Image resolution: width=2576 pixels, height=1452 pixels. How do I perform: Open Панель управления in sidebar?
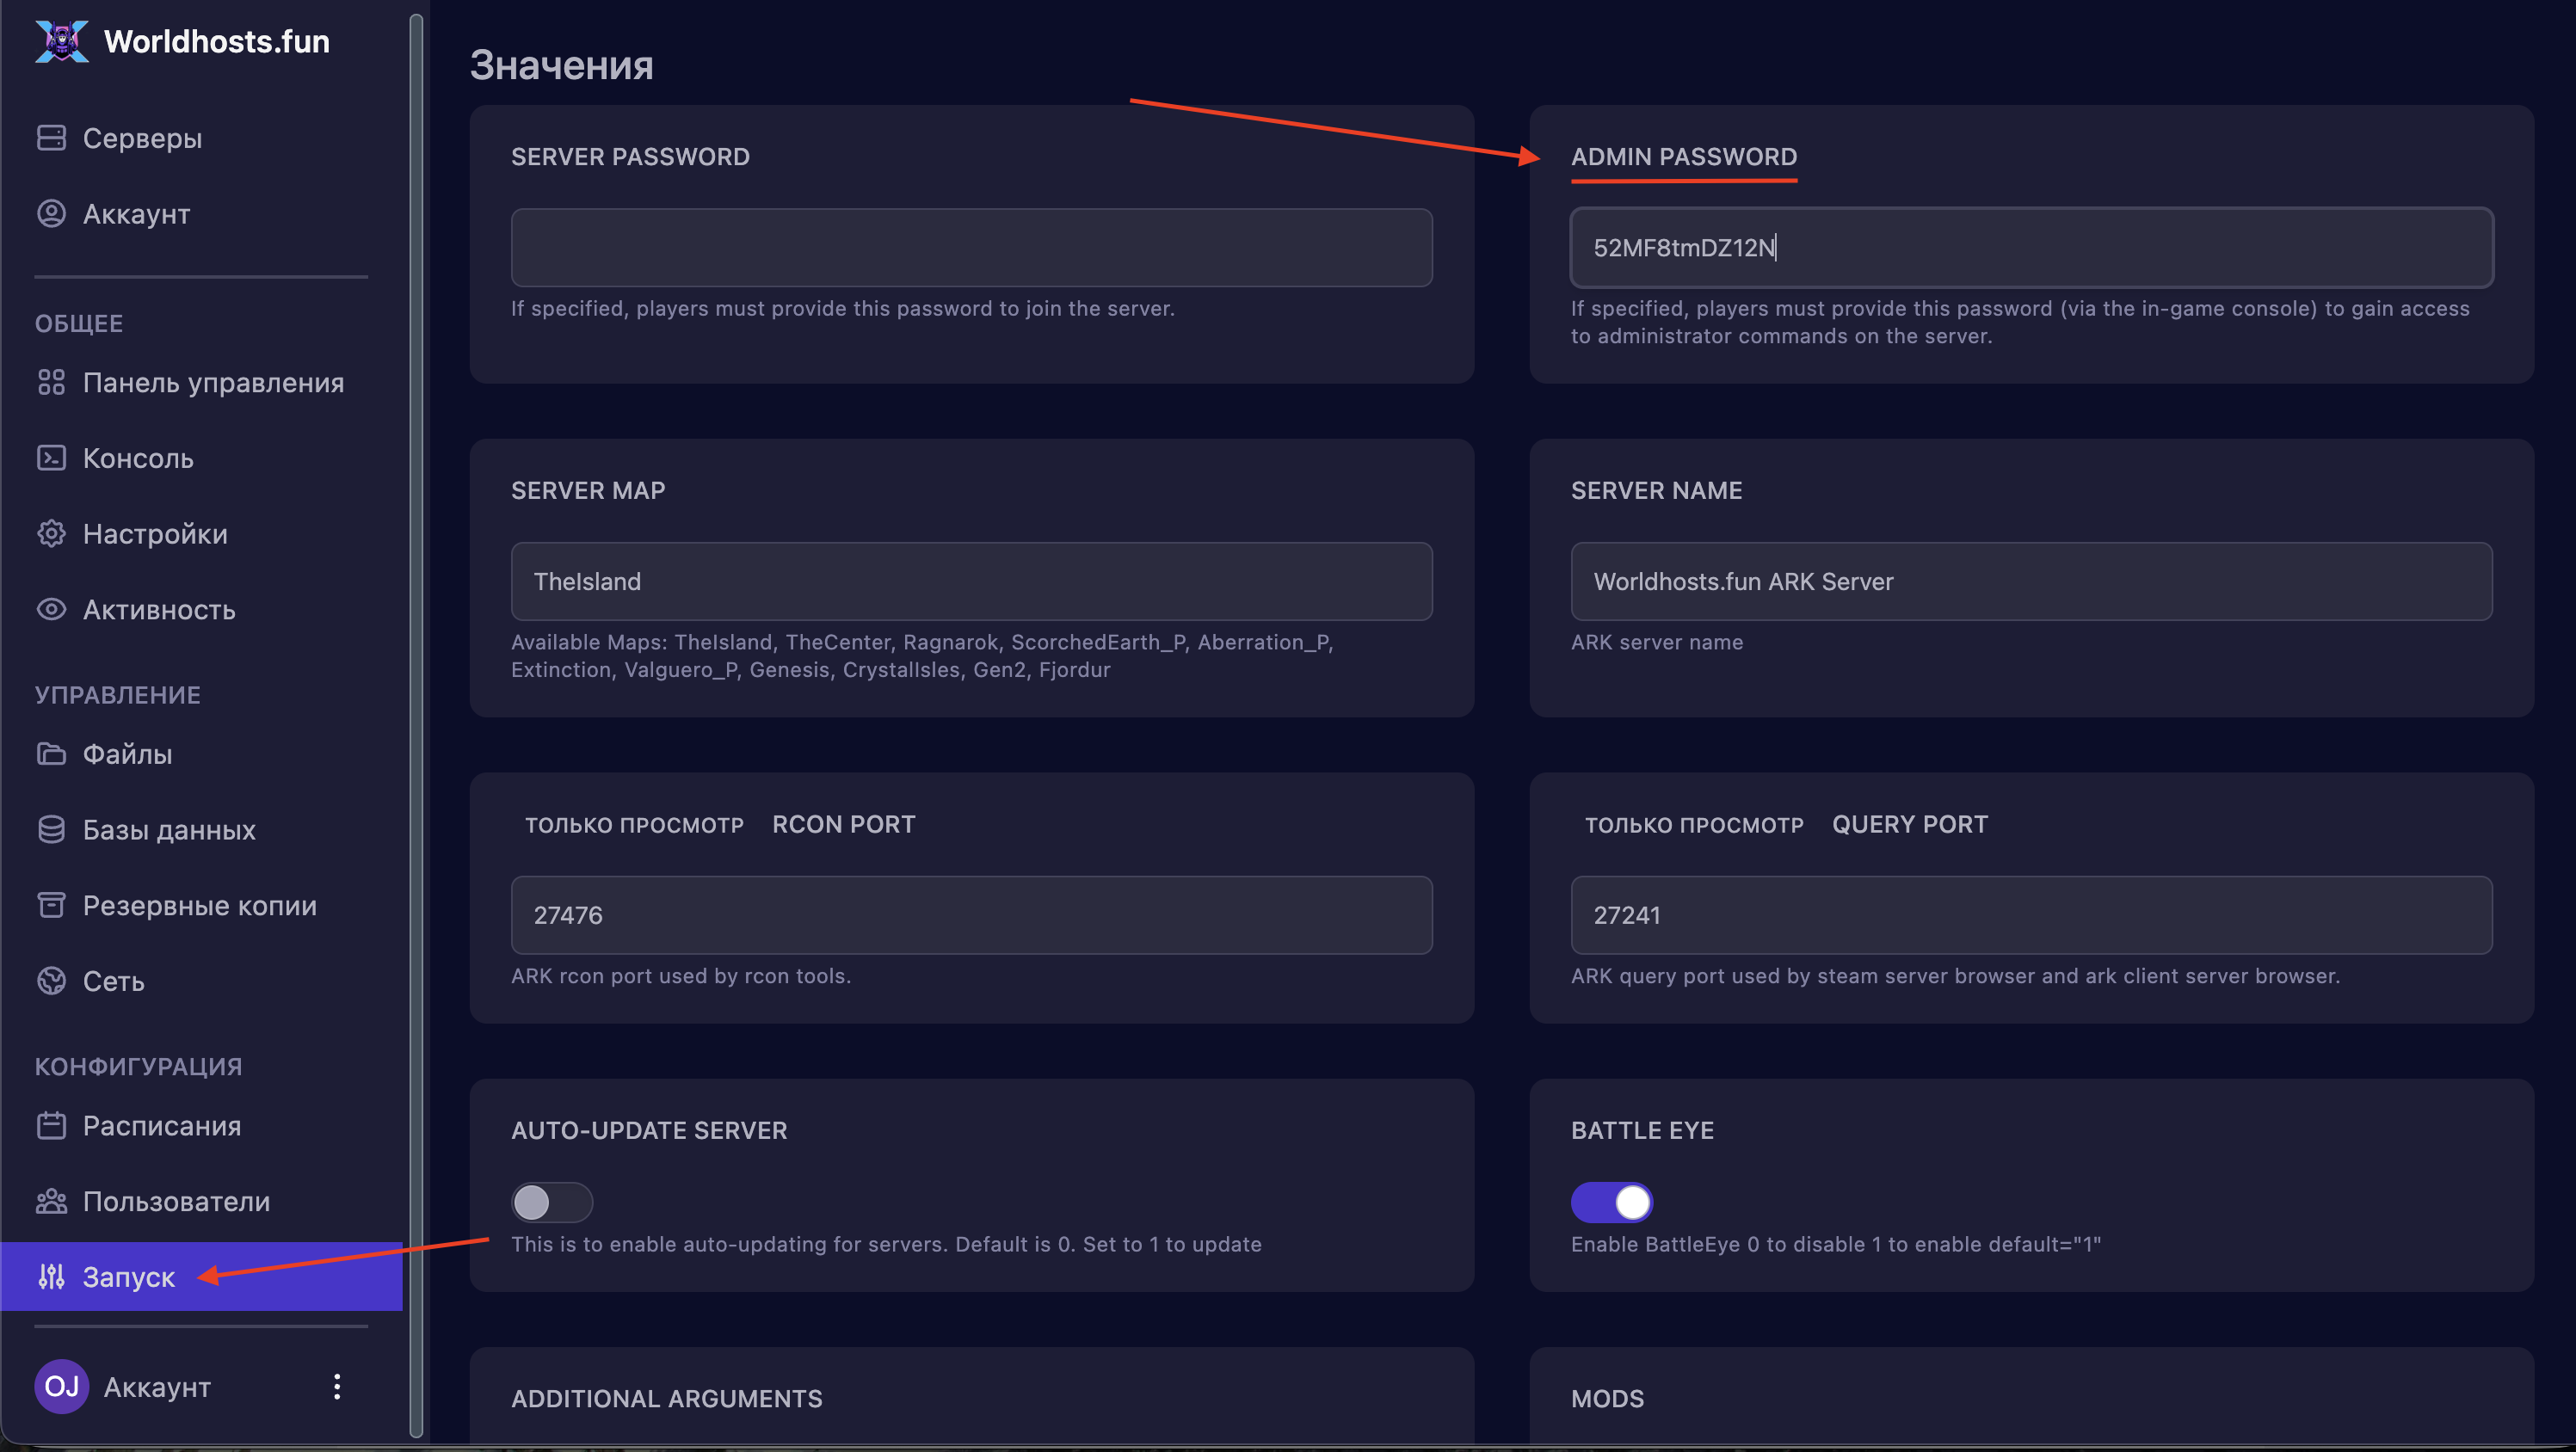(x=212, y=383)
